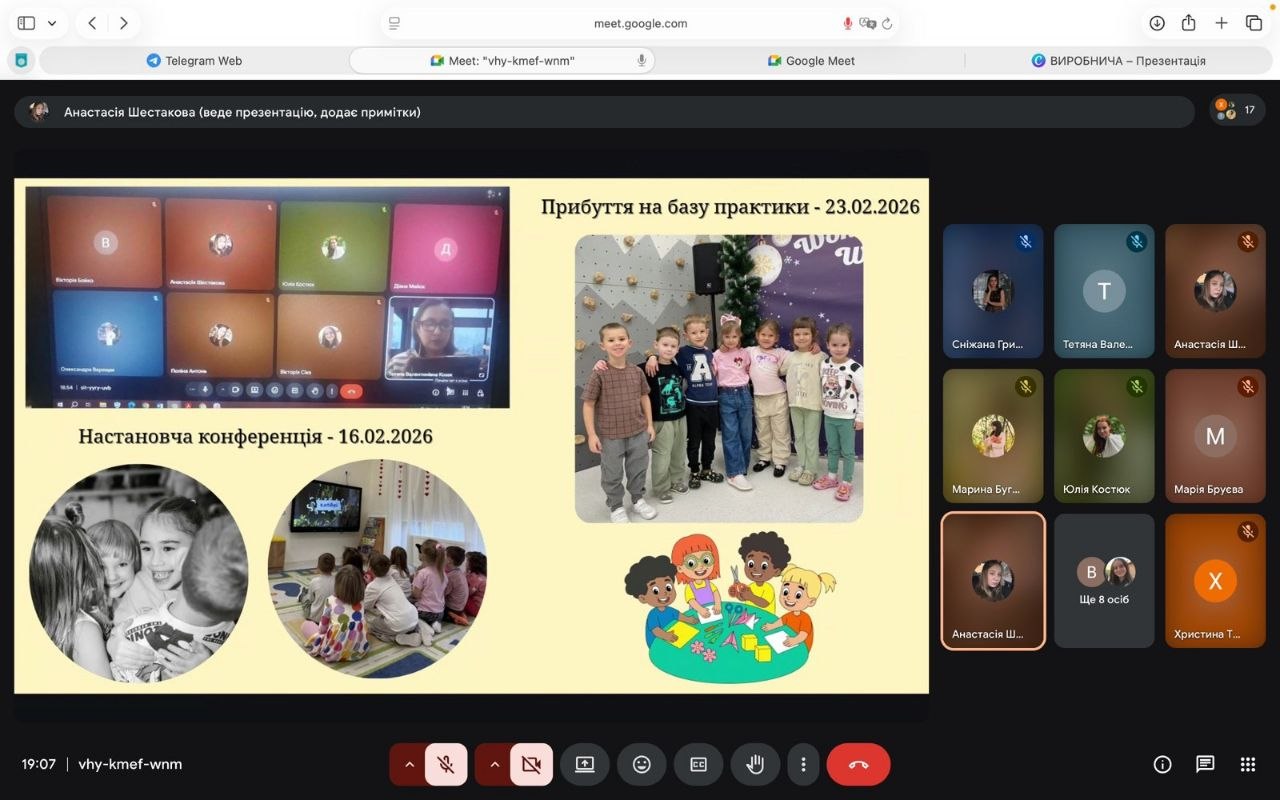Toggle closed captions CC button

[698, 764]
